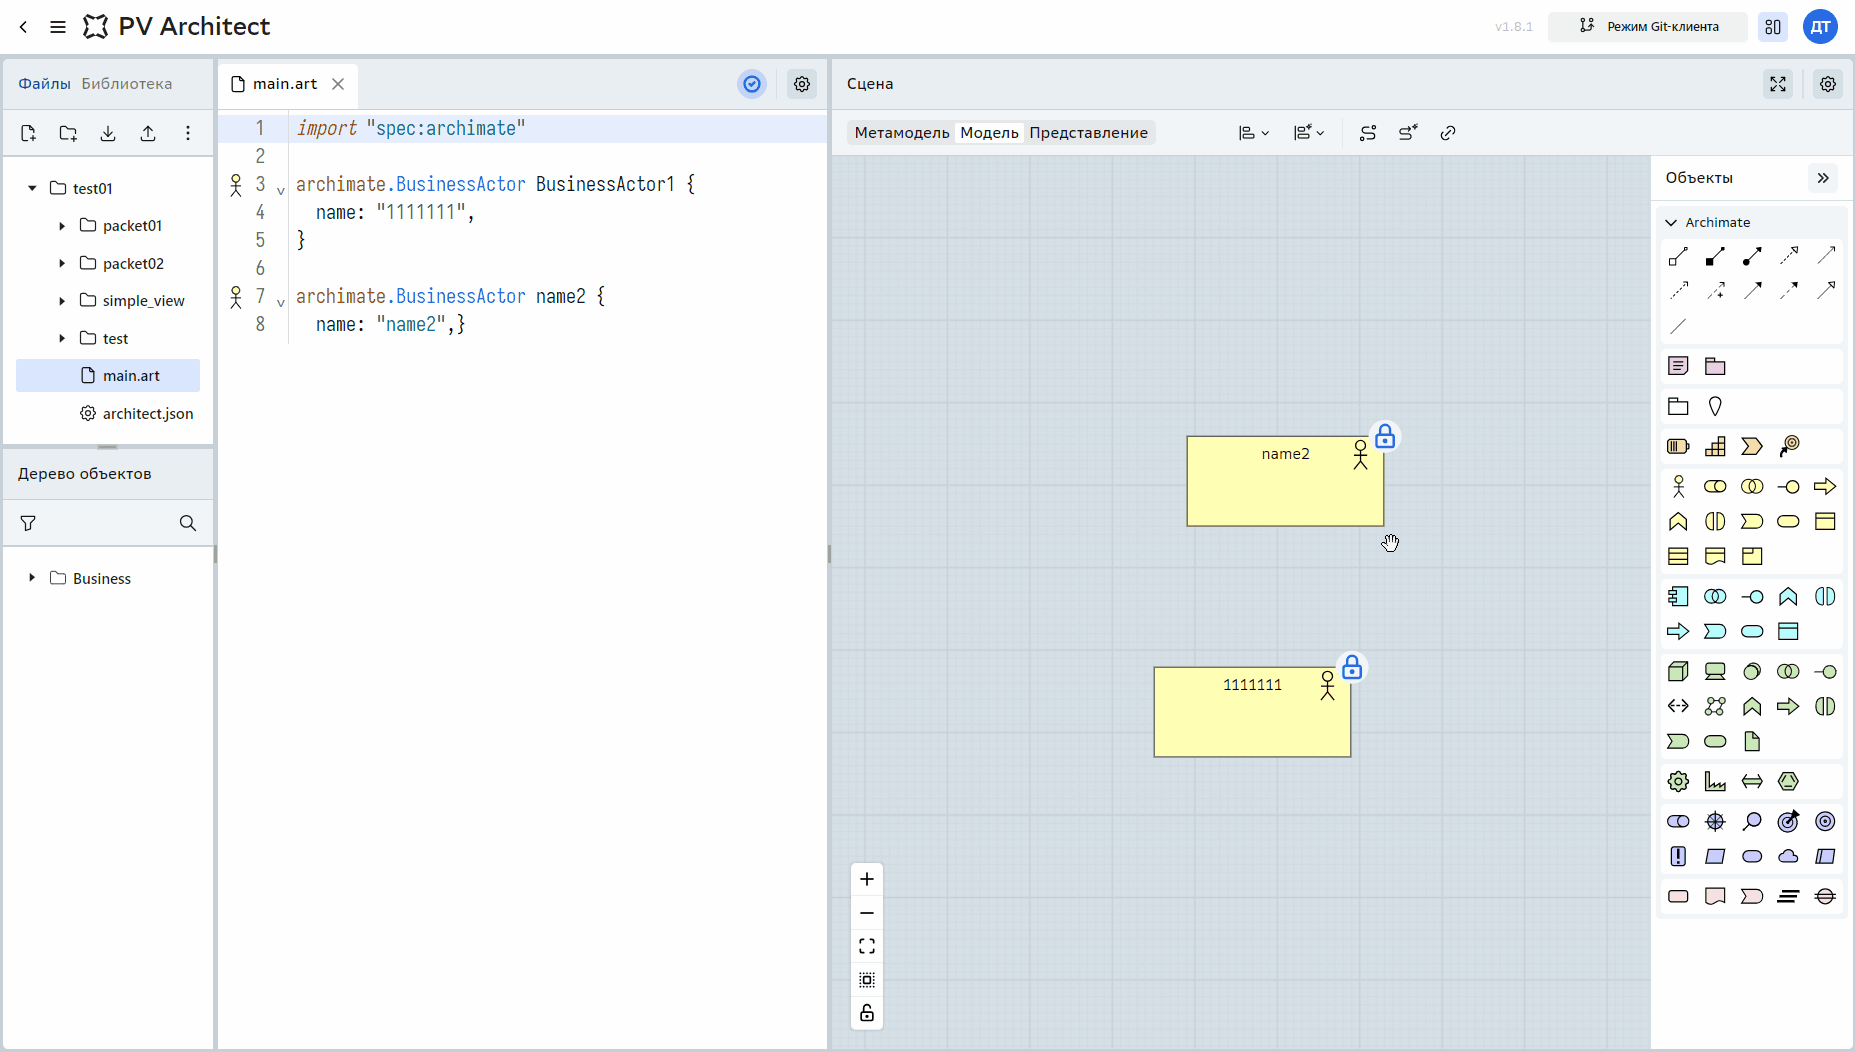The width and height of the screenshot is (1855, 1052).
Task: Click the auto-routing arrow icon with sparkle
Action: click(x=1408, y=133)
